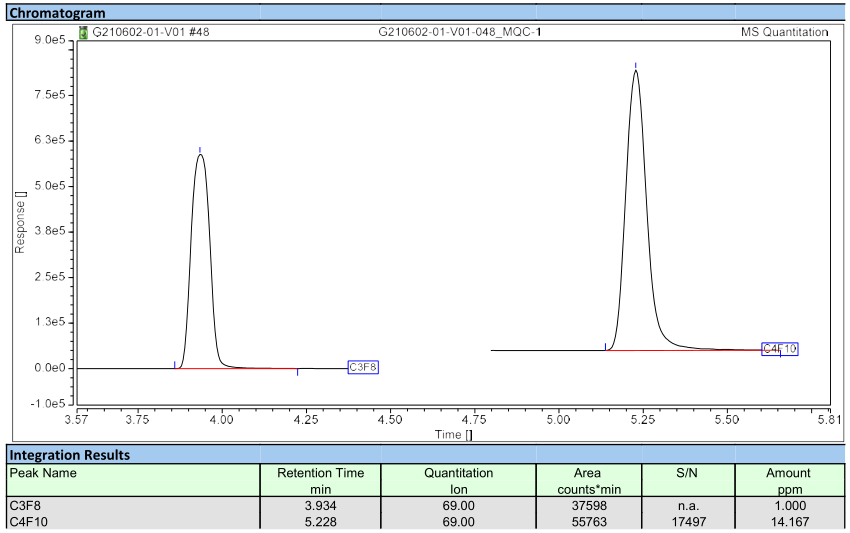Click the green sample vial icon
Viewport: 850px width, 533px height.
[83, 33]
